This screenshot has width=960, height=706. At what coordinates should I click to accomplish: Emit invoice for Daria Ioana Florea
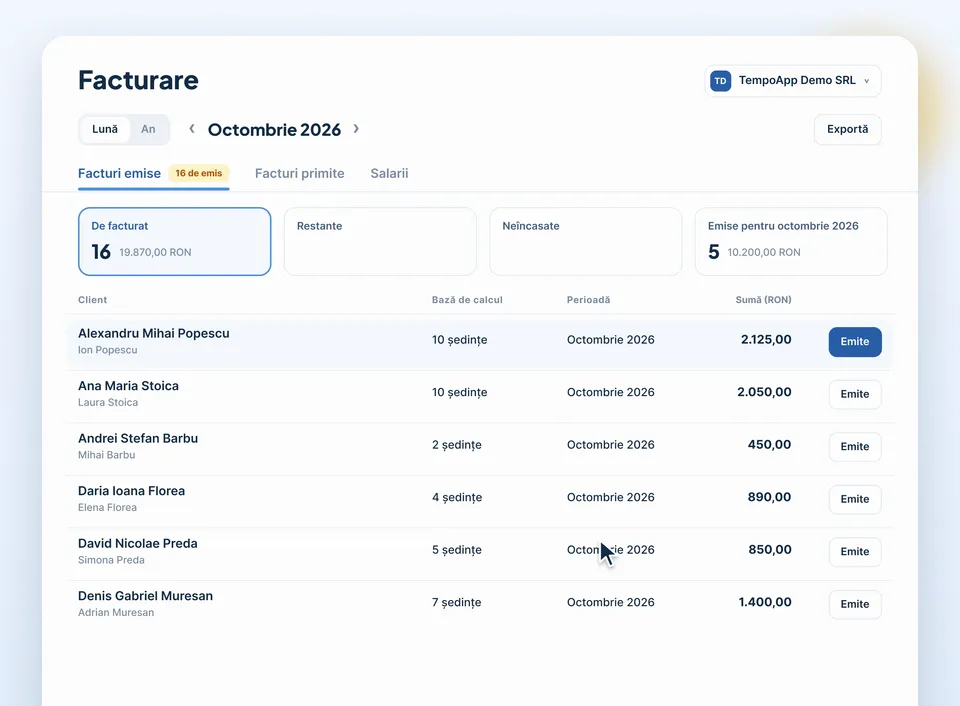[x=855, y=499]
